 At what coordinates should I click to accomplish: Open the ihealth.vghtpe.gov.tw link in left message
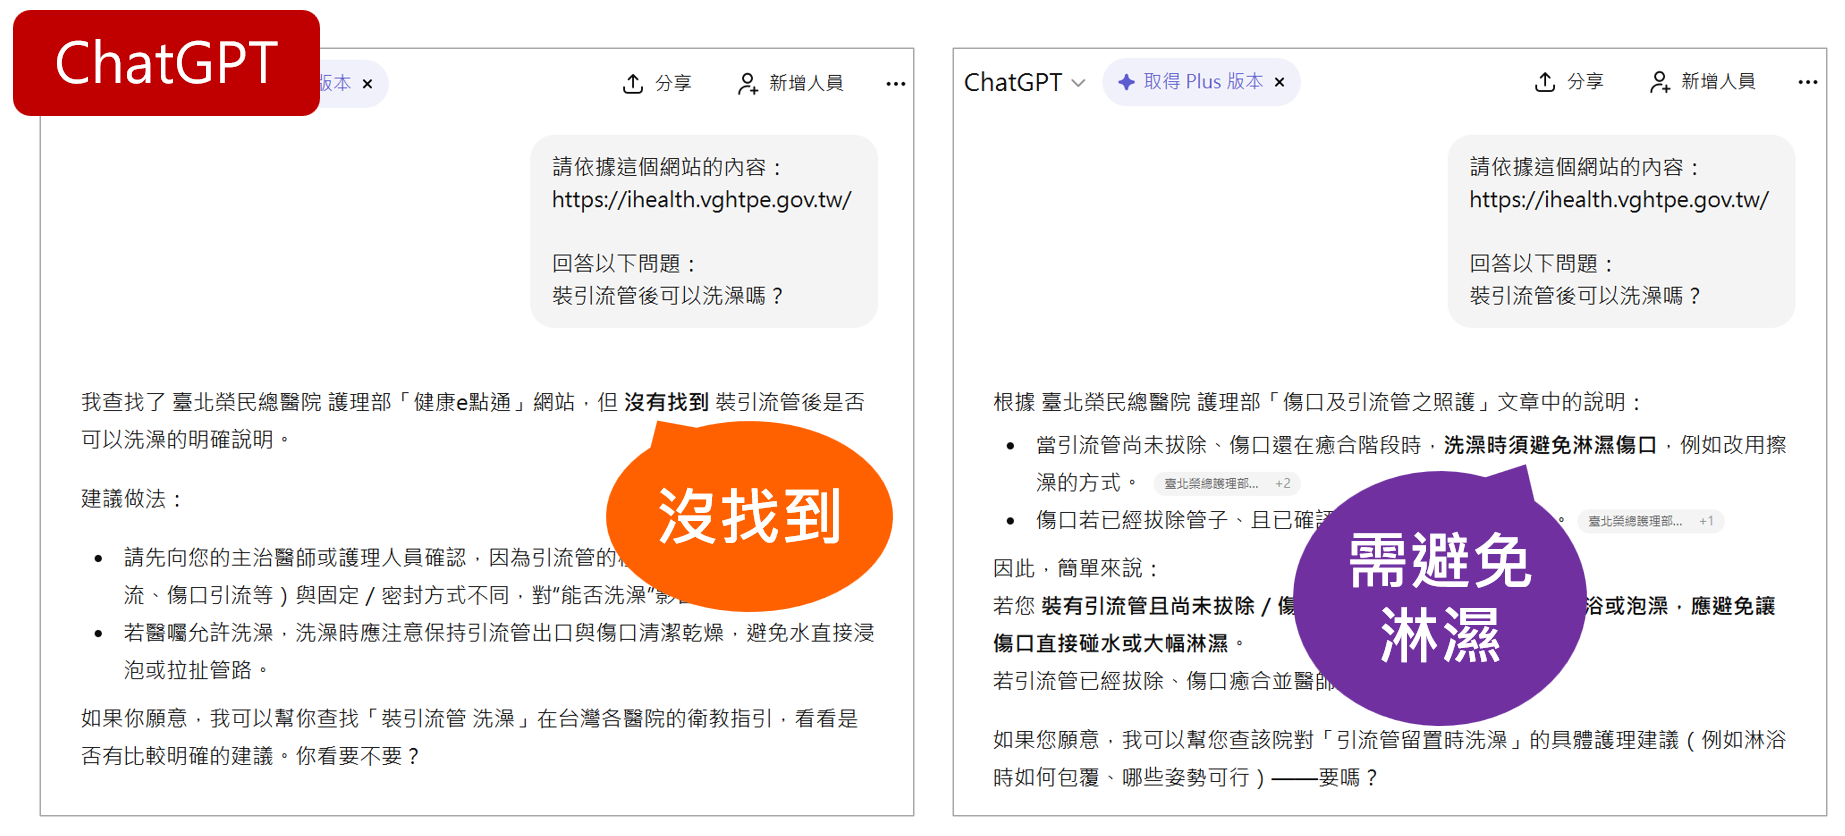pos(701,200)
